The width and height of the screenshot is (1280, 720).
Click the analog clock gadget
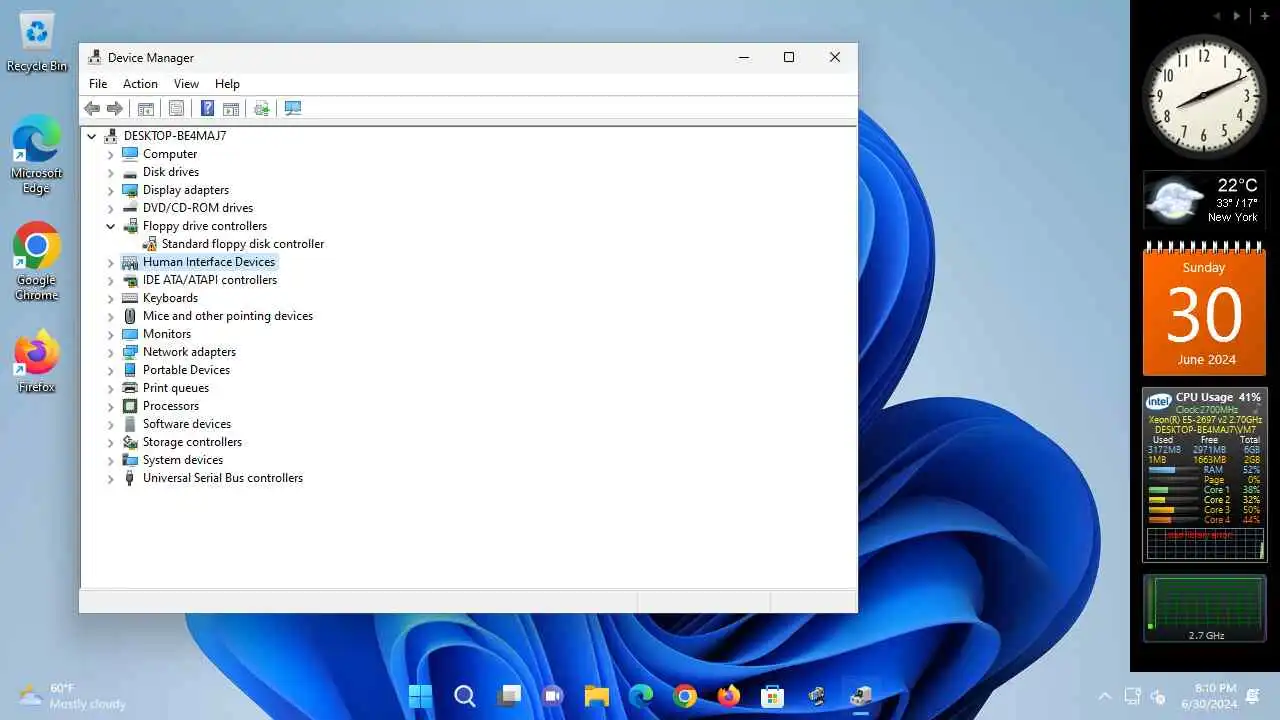pos(1204,97)
